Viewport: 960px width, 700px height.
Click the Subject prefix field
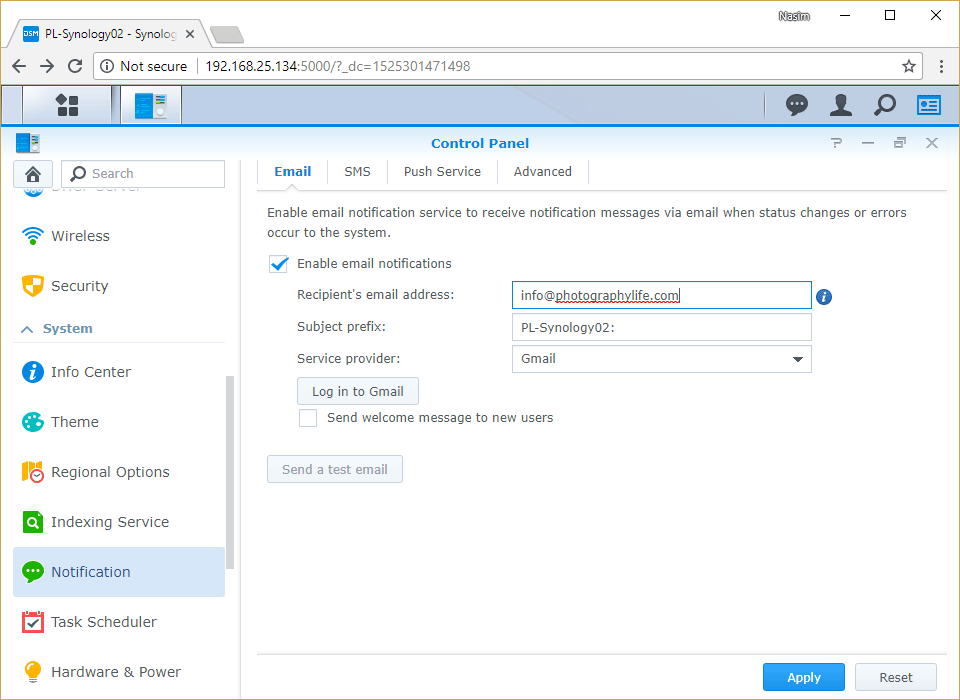(662, 327)
